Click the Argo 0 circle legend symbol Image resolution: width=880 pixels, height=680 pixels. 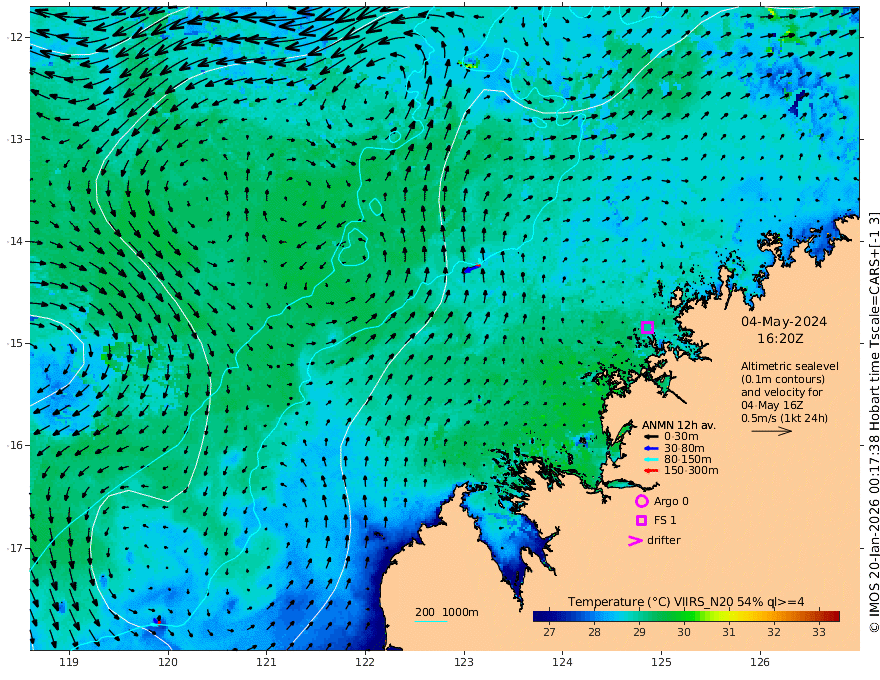tap(641, 501)
